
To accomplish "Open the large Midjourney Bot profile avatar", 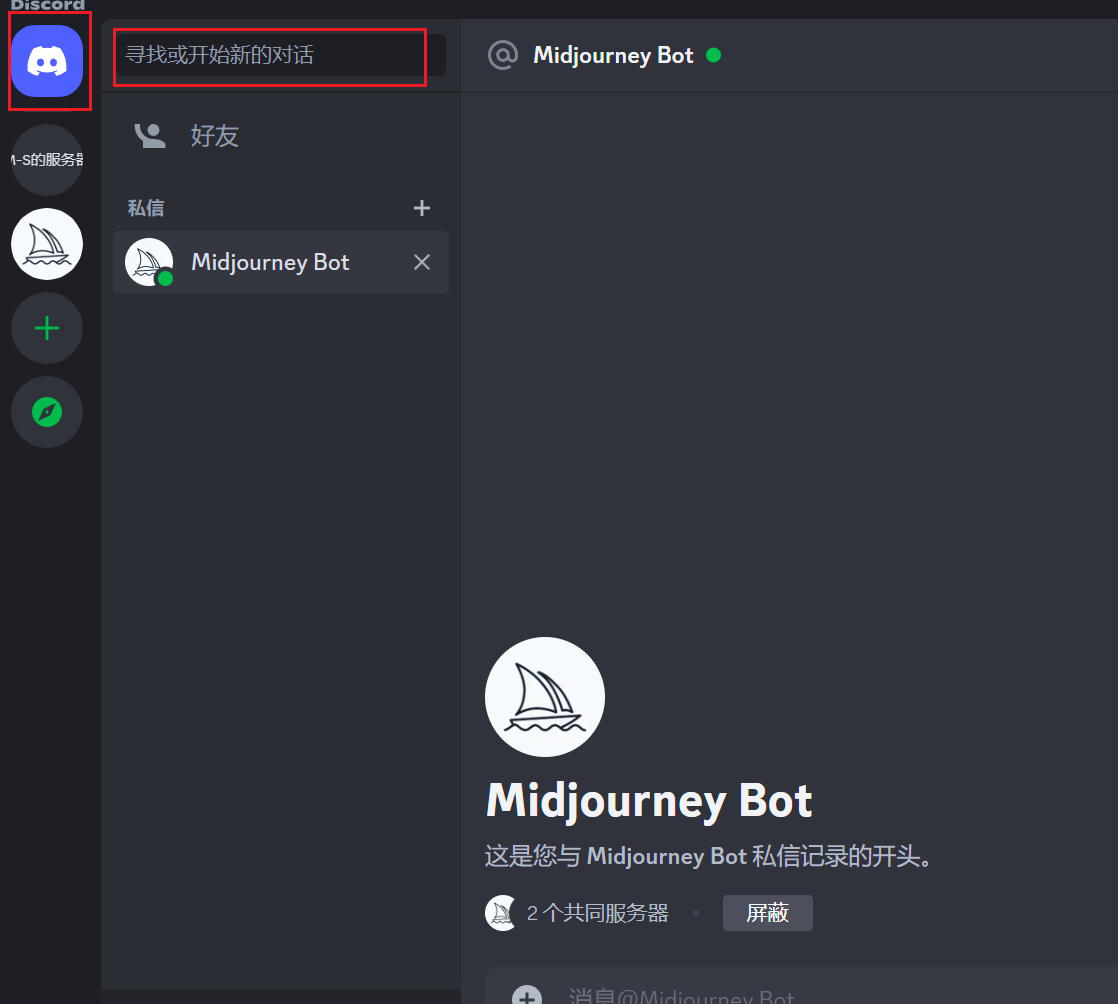I will (x=545, y=697).
